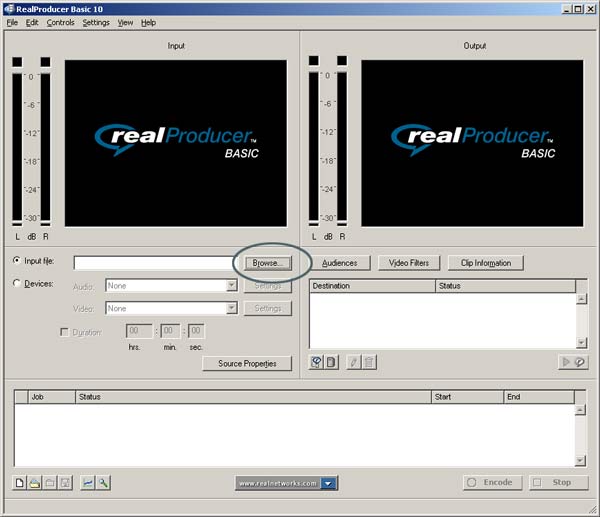Click destination list scroll up arrow
Screen dimensions: 600x517
pos(581,298)
